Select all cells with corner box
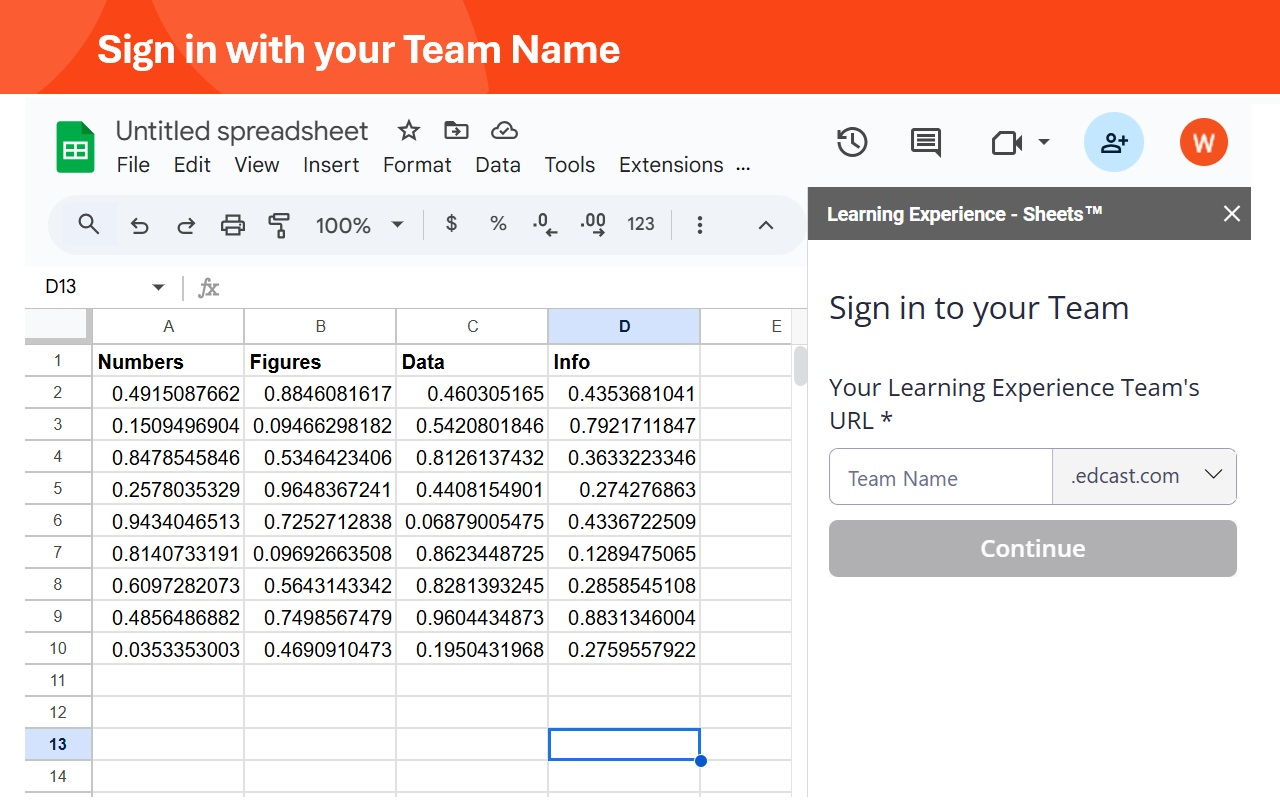Image resolution: width=1280 pixels, height=800 pixels. [58, 326]
